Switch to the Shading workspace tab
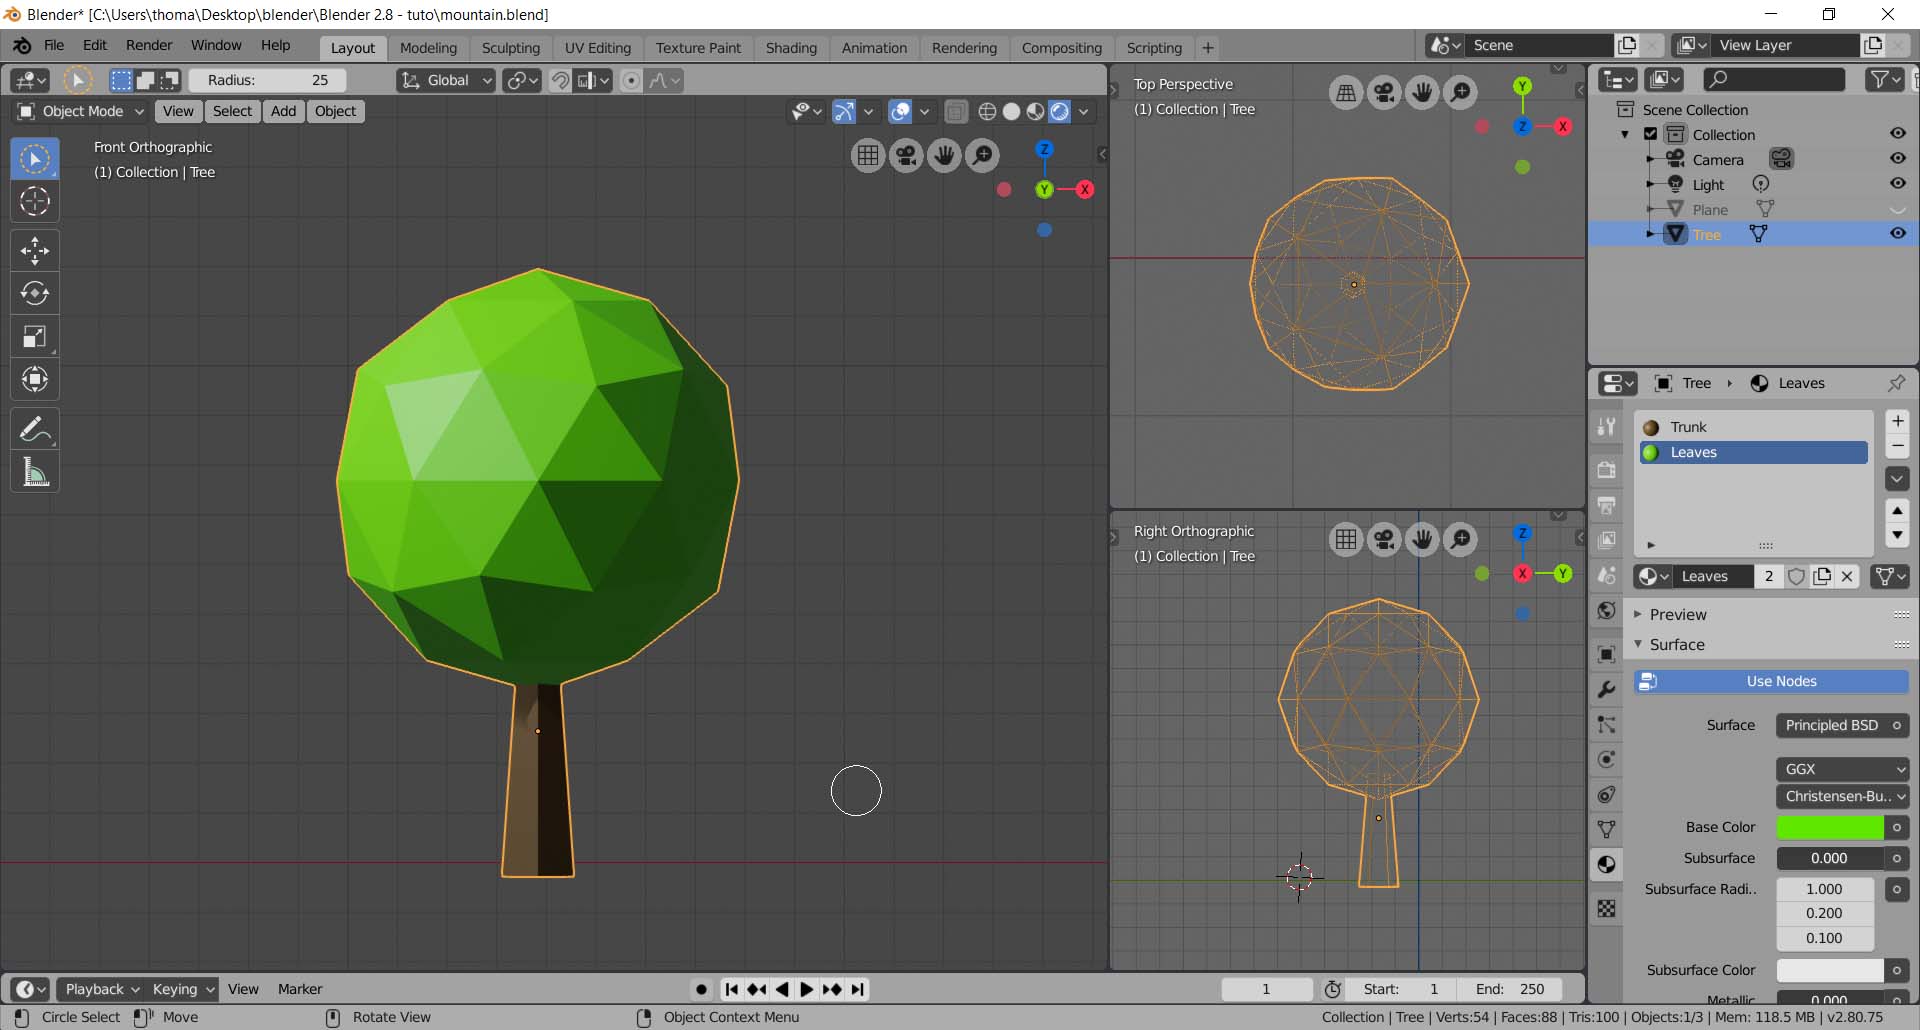The image size is (1920, 1030). coord(790,48)
